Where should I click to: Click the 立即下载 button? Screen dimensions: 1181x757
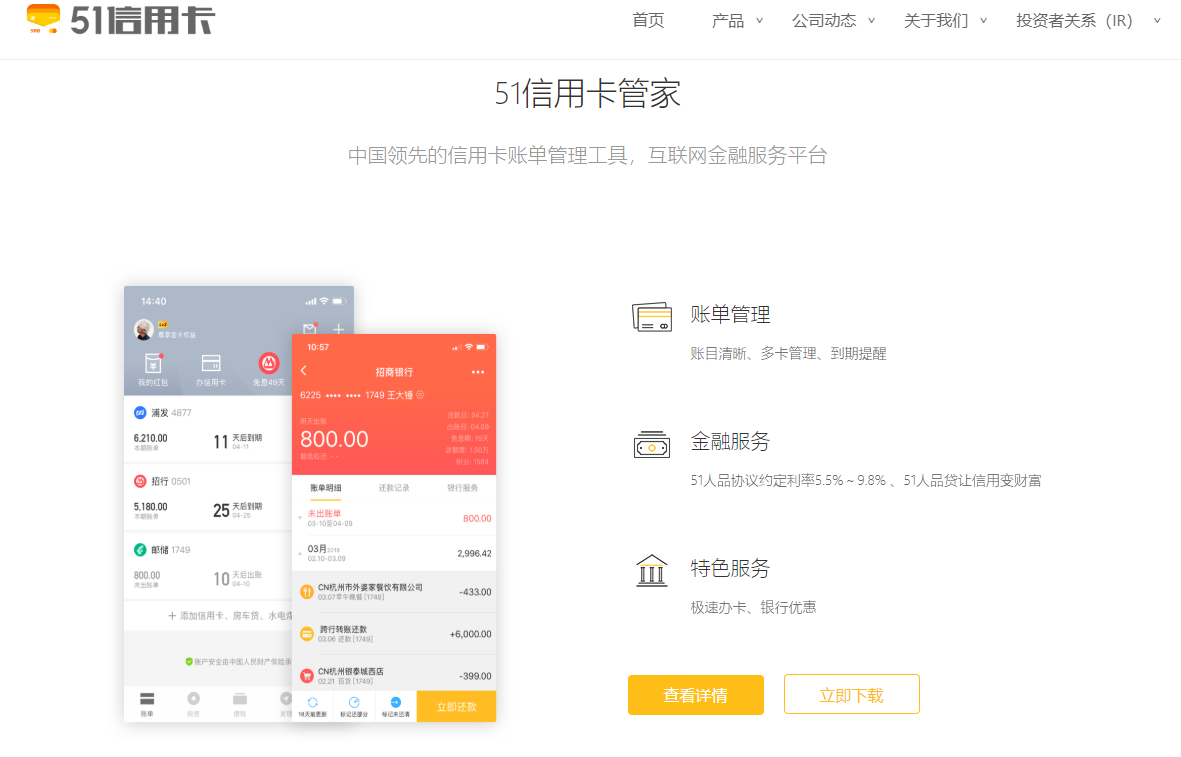pos(852,694)
